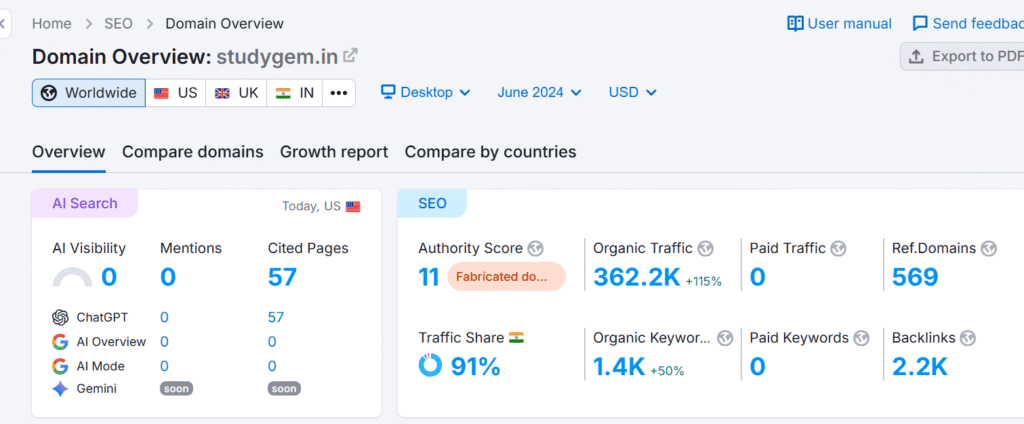Click the AI Search card label
This screenshot has height=424, width=1024.
85,203
